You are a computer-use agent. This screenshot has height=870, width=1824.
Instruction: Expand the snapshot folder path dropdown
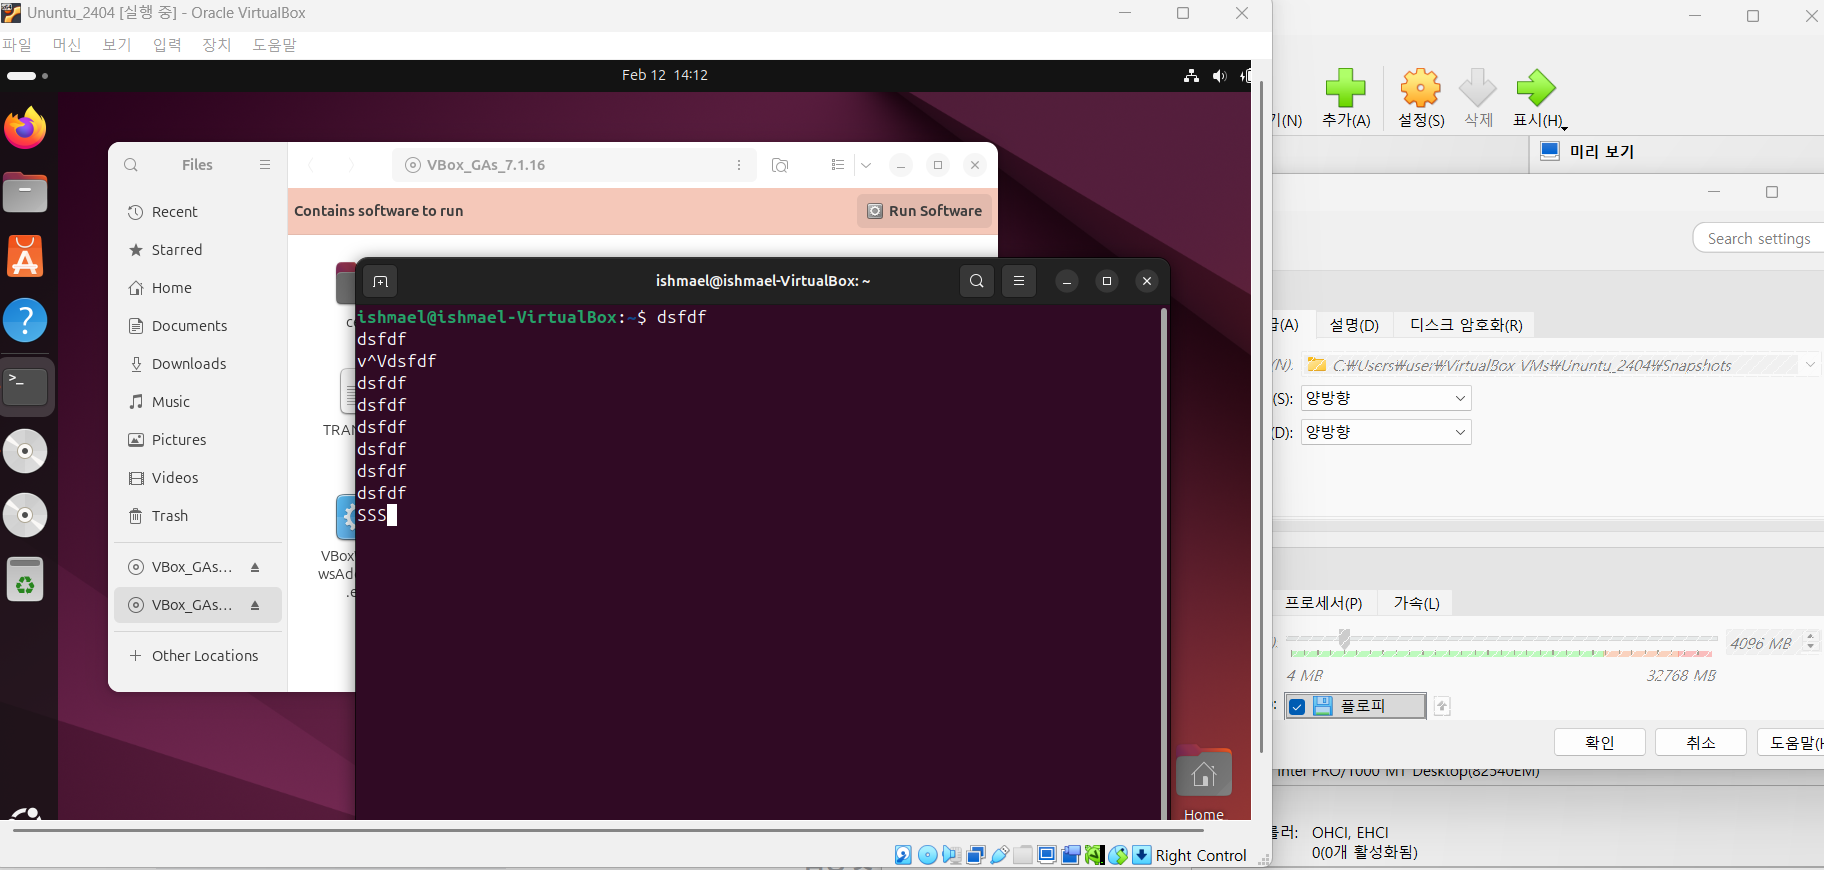point(1809,365)
